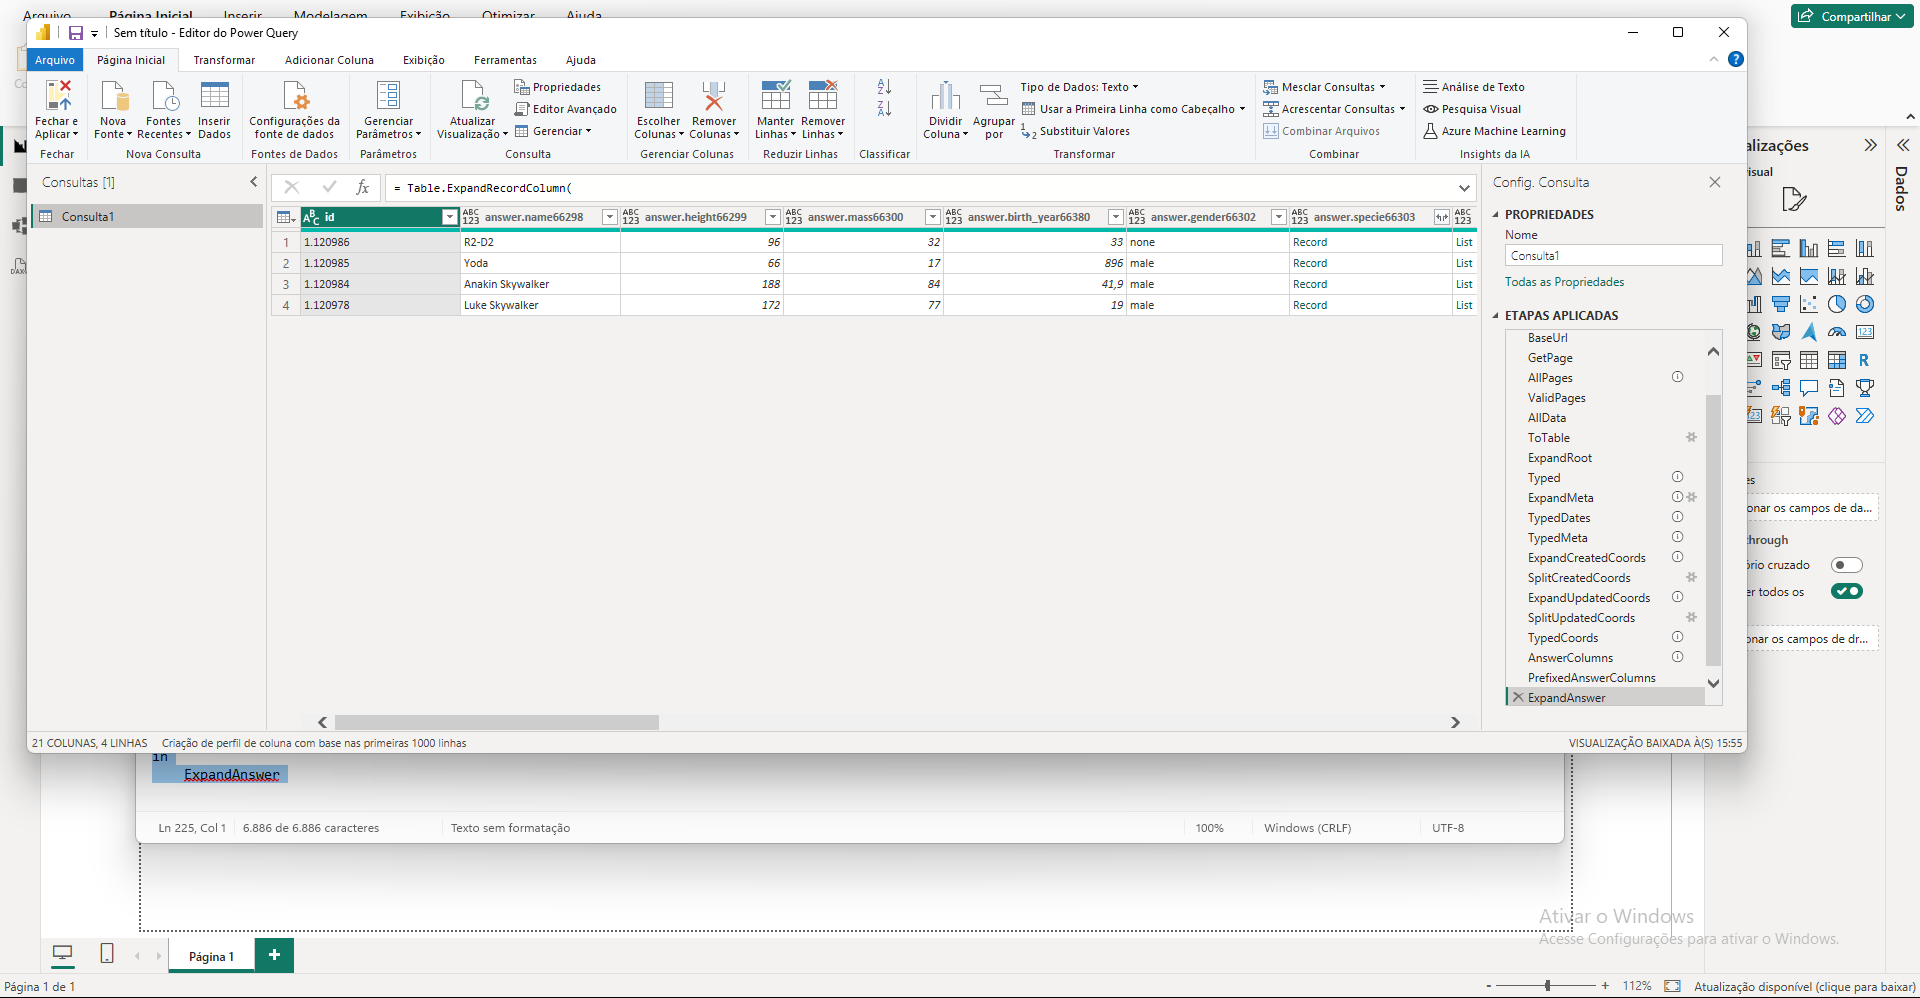The height and width of the screenshot is (998, 1920).
Task: Click the Remover Colunas icon
Action: pyautogui.click(x=713, y=97)
